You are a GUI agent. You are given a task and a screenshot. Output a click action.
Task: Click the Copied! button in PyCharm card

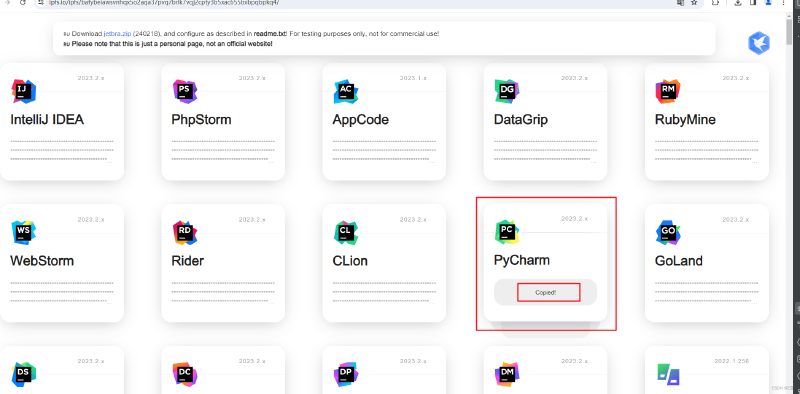point(545,292)
